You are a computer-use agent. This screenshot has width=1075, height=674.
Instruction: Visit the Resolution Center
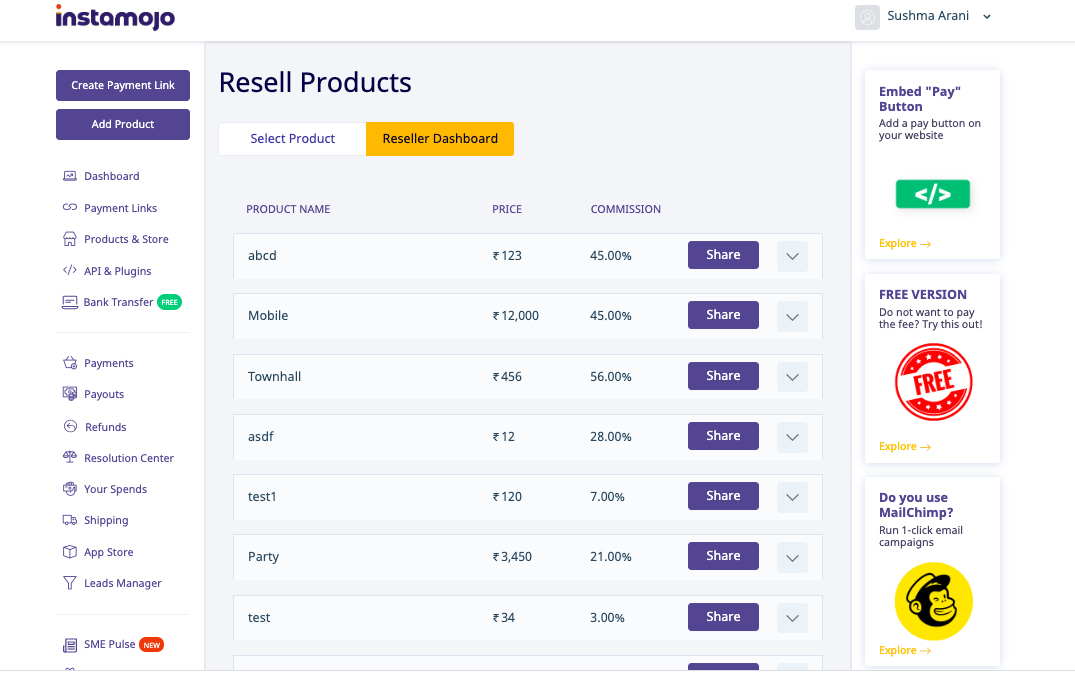click(x=127, y=458)
